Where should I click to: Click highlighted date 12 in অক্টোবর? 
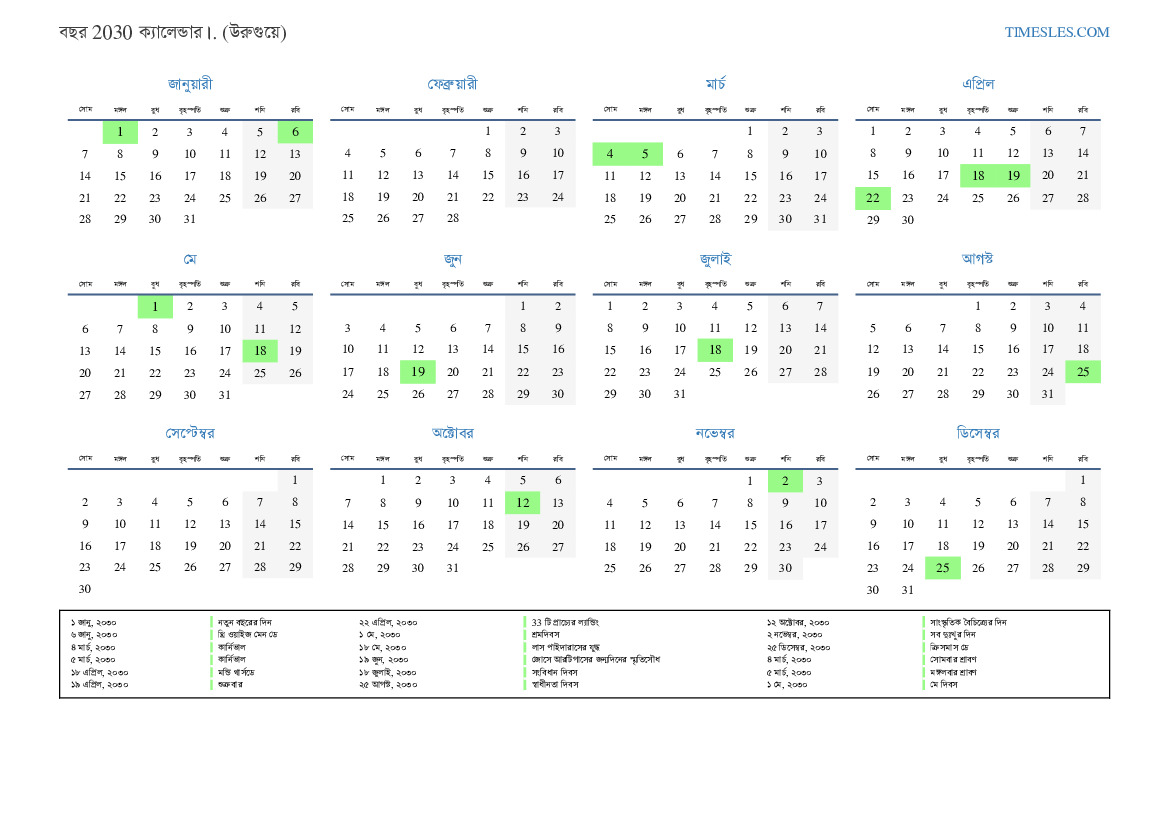click(523, 503)
